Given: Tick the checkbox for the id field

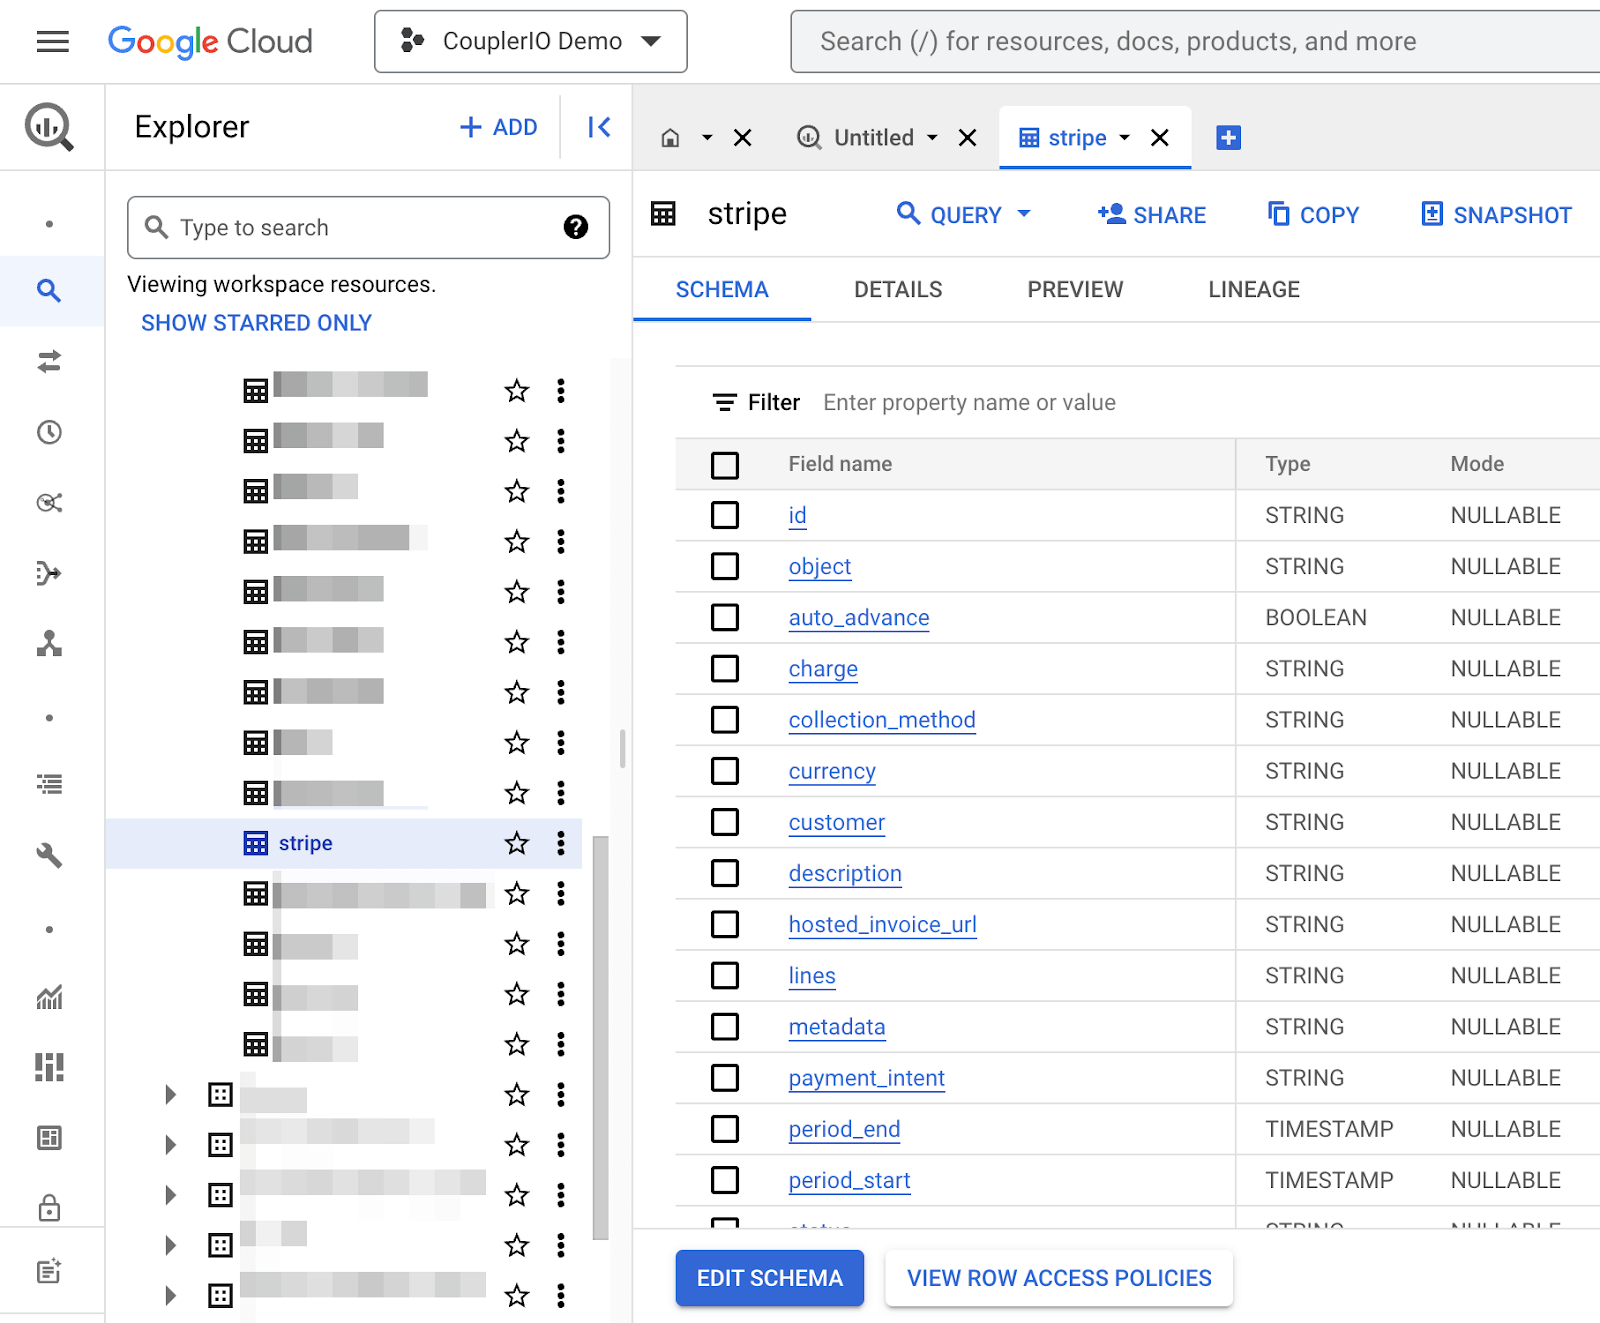Looking at the screenshot, I should (725, 515).
